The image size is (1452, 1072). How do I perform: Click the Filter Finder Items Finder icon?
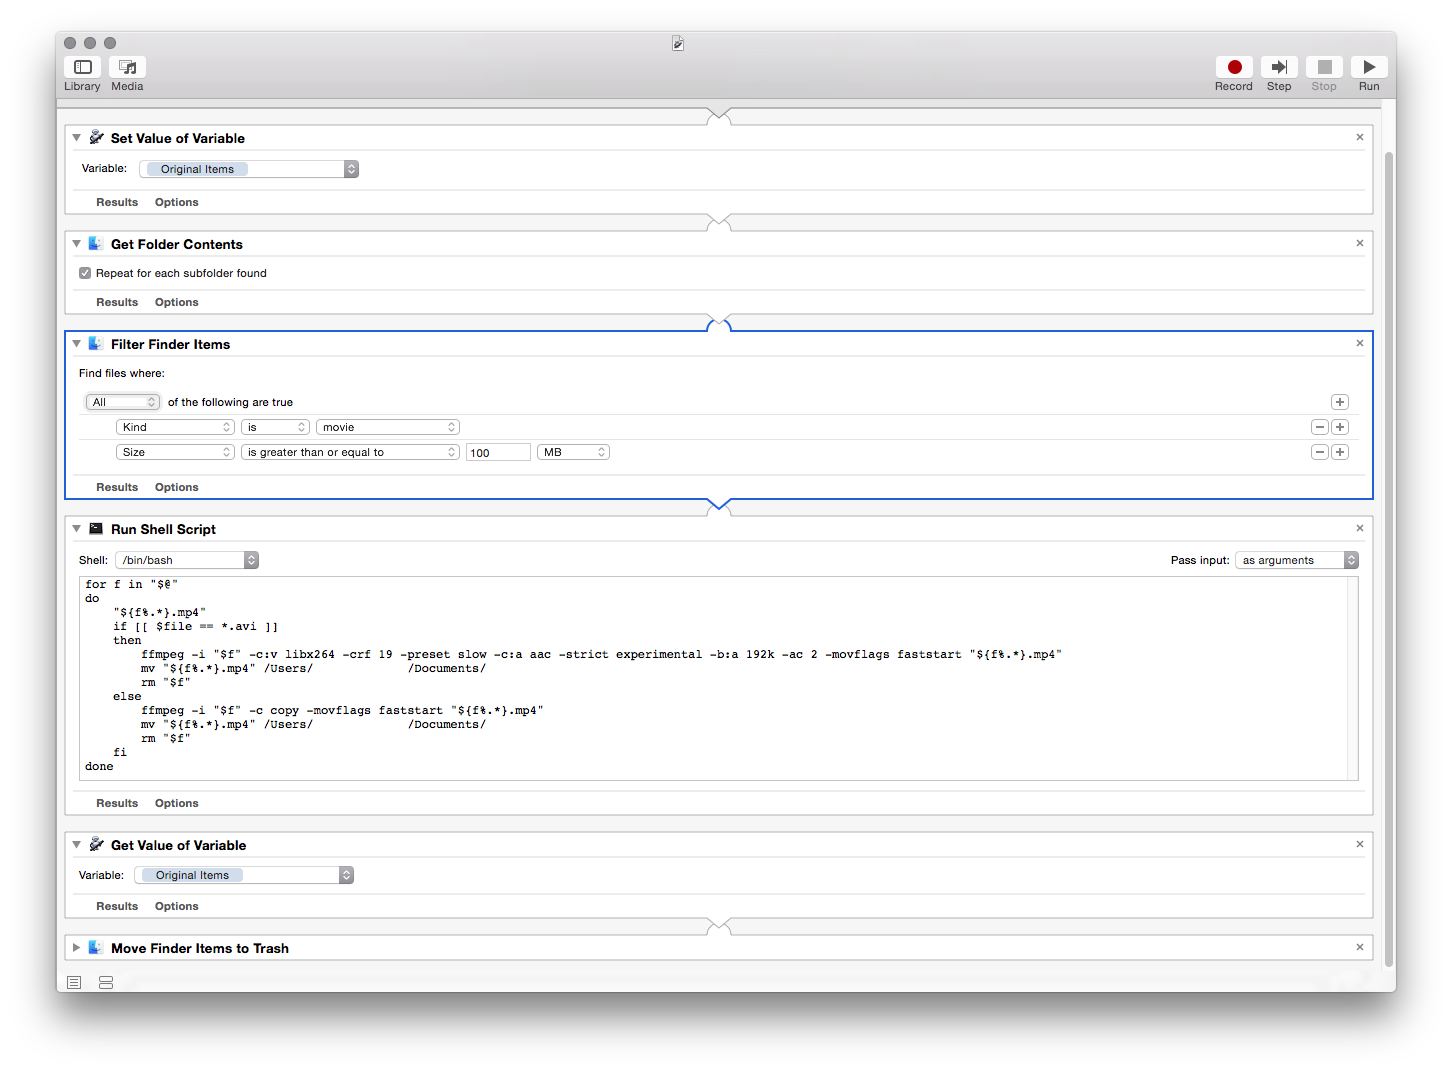click(96, 343)
